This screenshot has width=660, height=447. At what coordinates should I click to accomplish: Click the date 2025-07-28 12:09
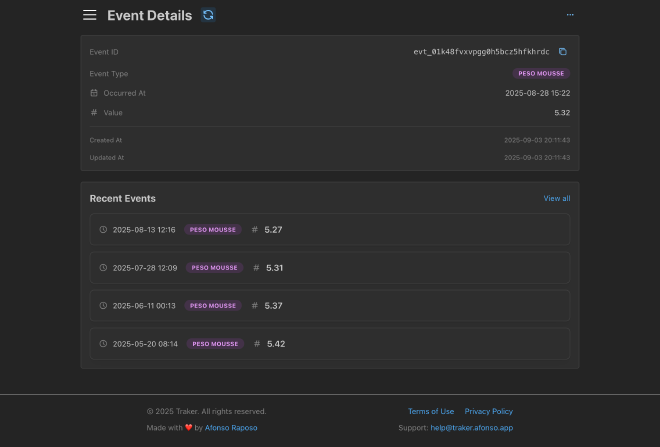[145, 268]
